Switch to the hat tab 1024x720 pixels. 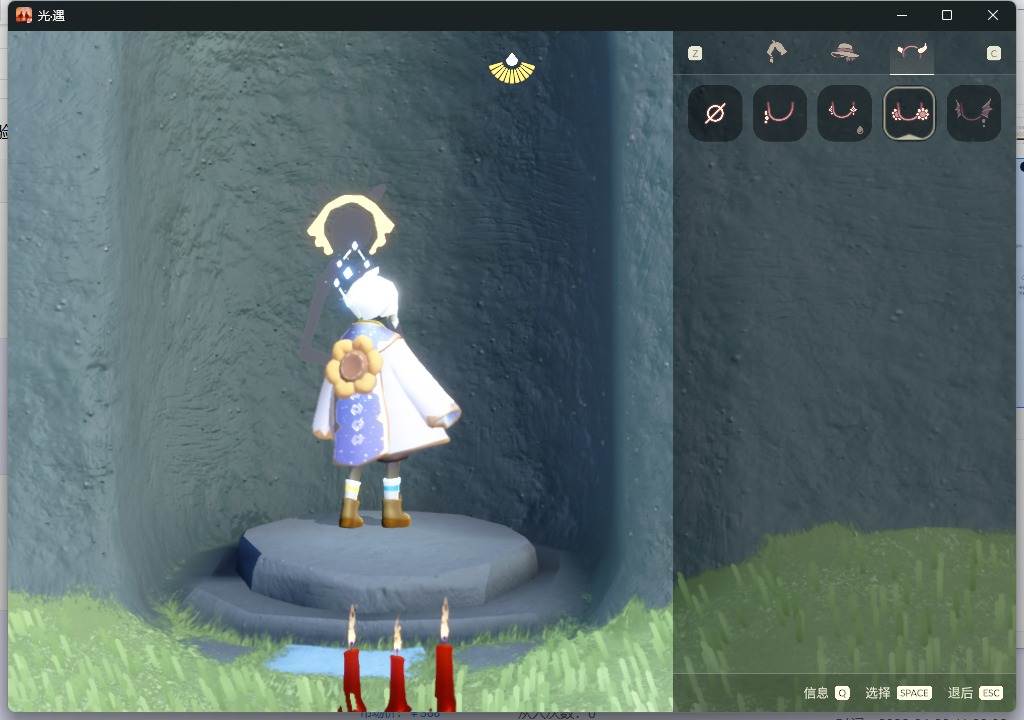[844, 52]
